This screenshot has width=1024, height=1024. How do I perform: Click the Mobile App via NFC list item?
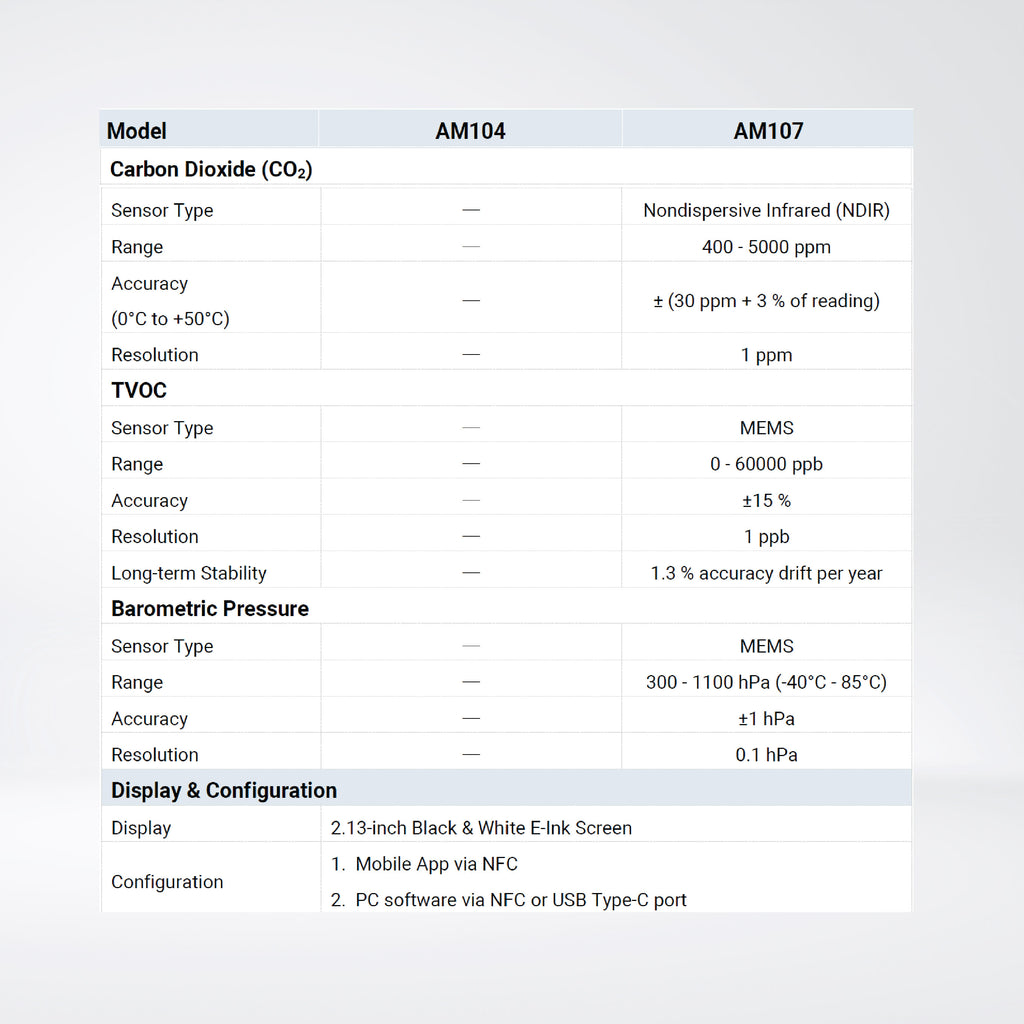coord(436,864)
